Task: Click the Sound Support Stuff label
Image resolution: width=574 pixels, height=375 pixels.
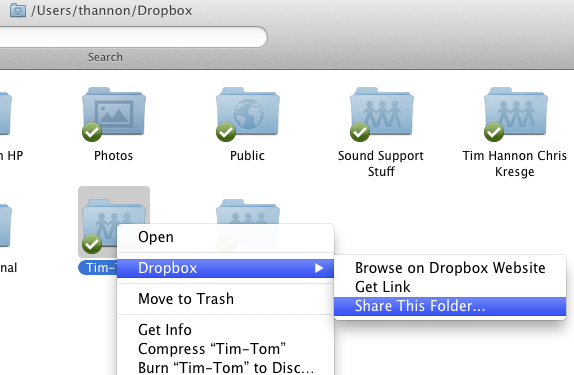Action: [381, 163]
